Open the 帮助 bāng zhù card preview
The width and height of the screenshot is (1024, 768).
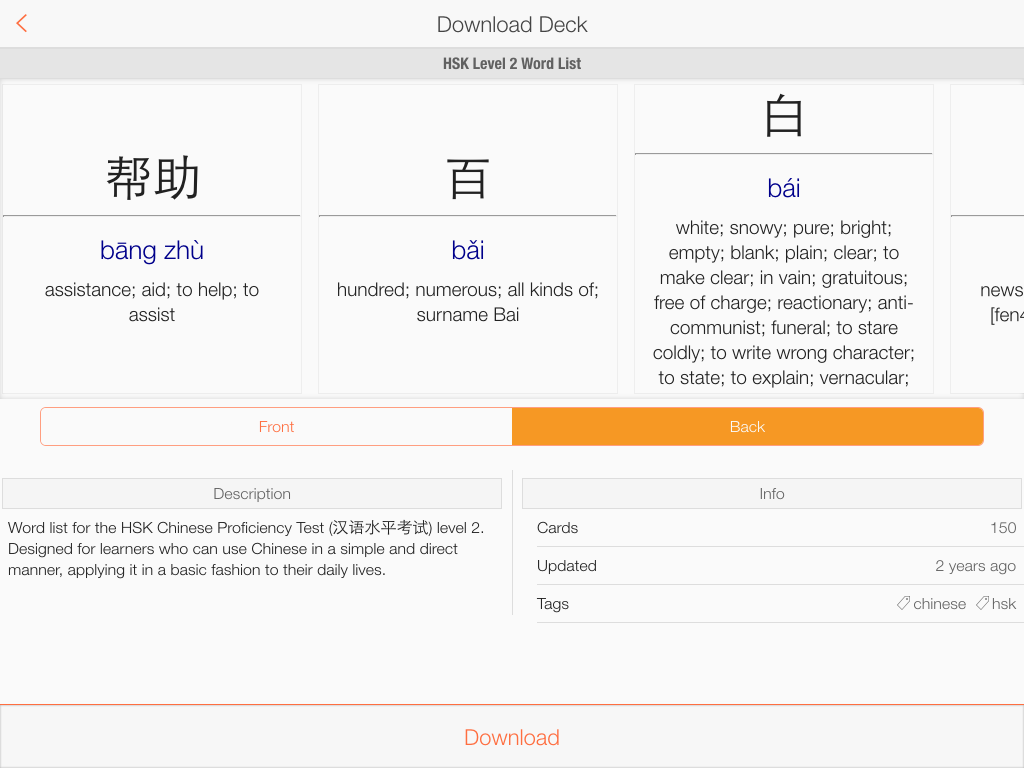click(x=152, y=239)
